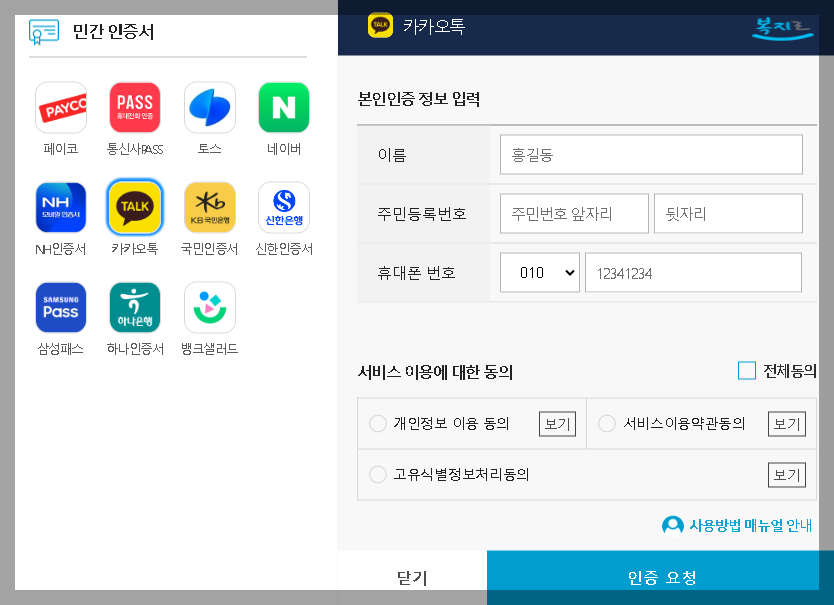Select the KB Kookmin Bank certificate icon
Image resolution: width=834 pixels, height=605 pixels.
tap(210, 208)
